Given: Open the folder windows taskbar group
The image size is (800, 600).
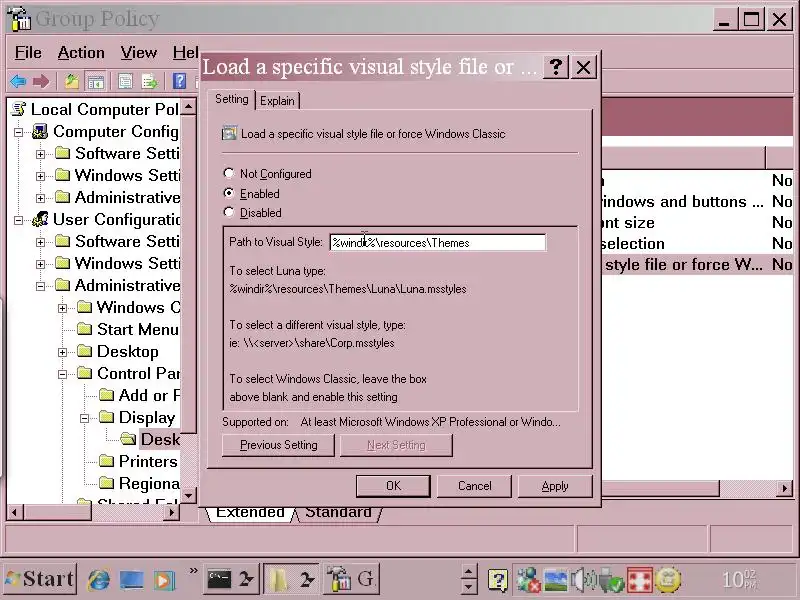Looking at the screenshot, I should click(292, 580).
